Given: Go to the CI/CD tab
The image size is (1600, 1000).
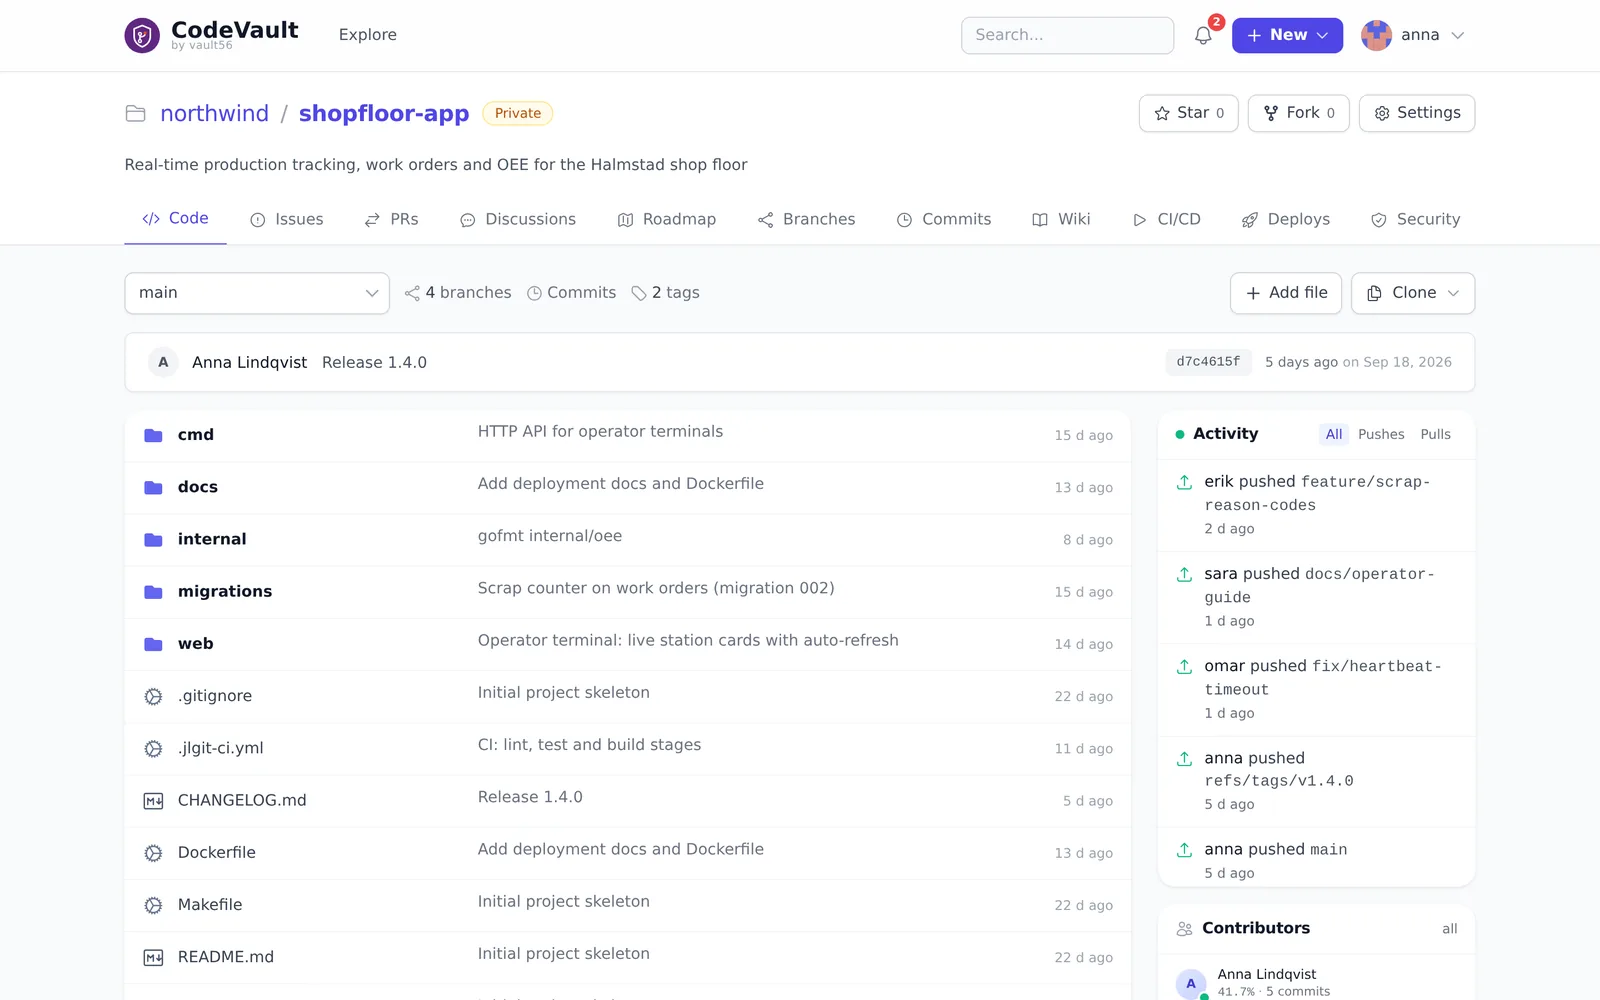Looking at the screenshot, I should point(1166,219).
